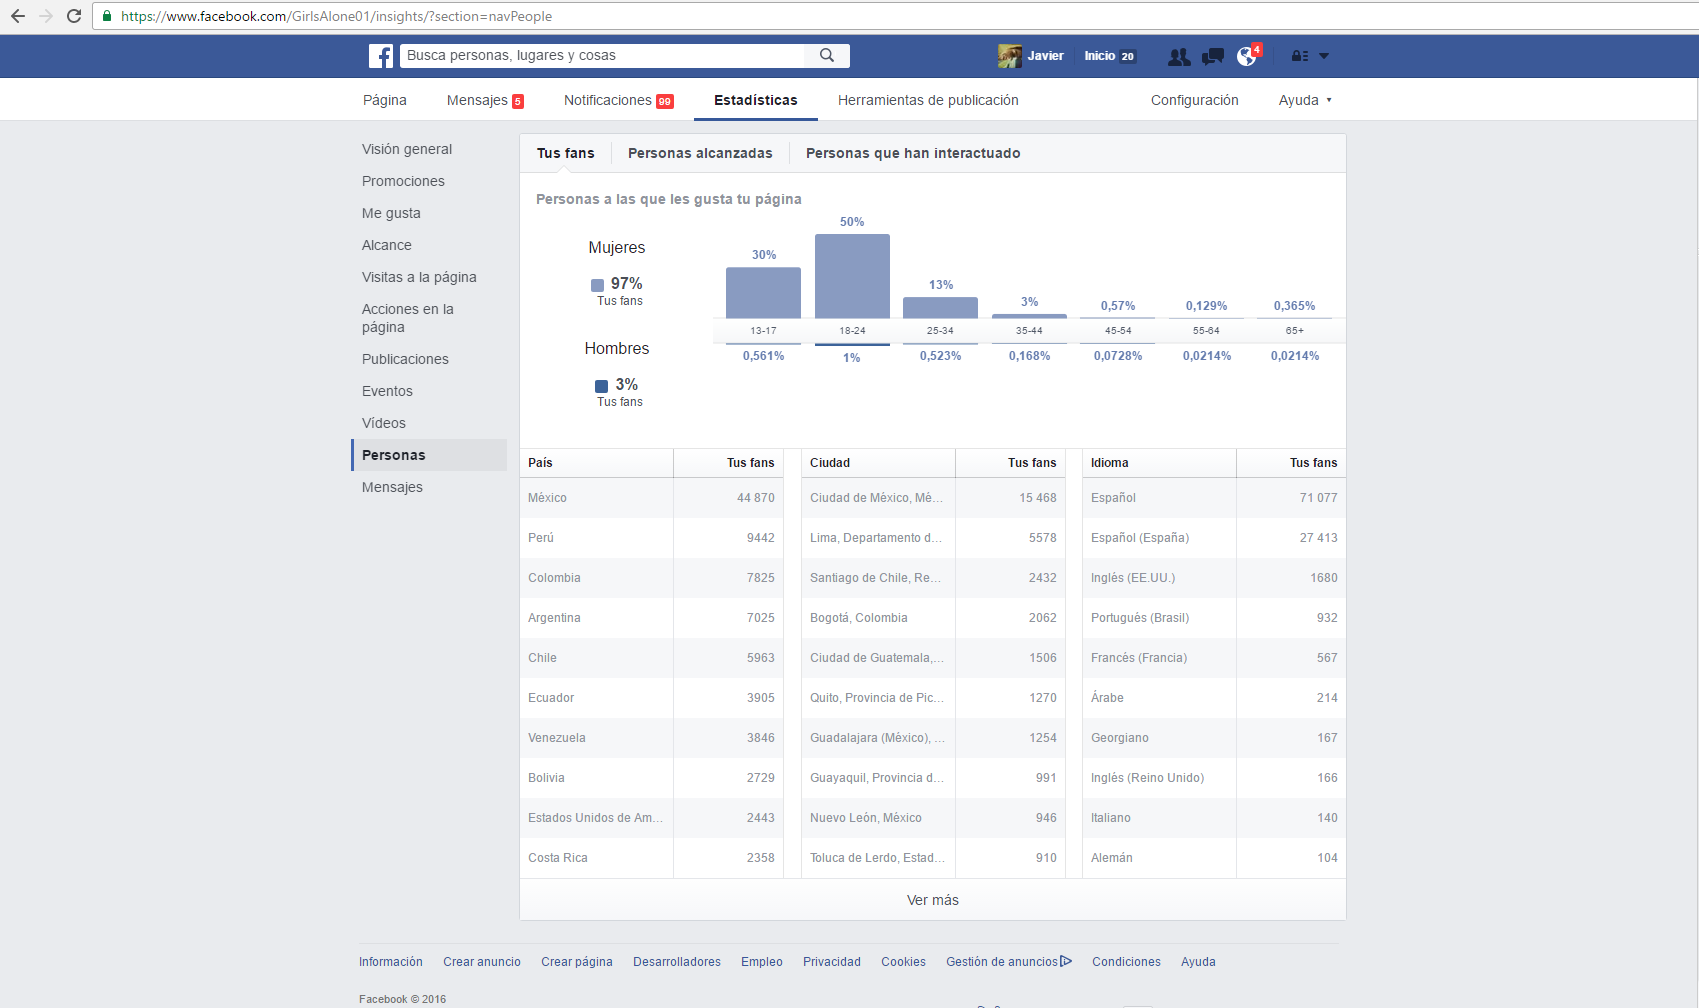
Task: Click Ver más to show more rows
Action: [x=933, y=900]
